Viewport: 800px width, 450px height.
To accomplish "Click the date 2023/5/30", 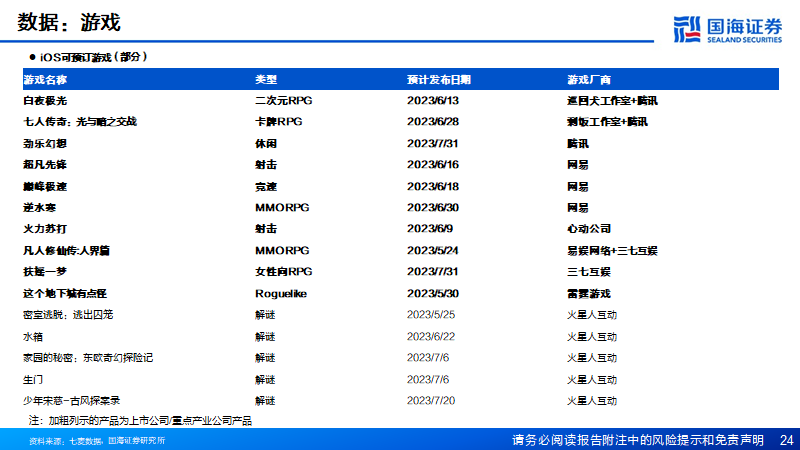I will click(433, 293).
